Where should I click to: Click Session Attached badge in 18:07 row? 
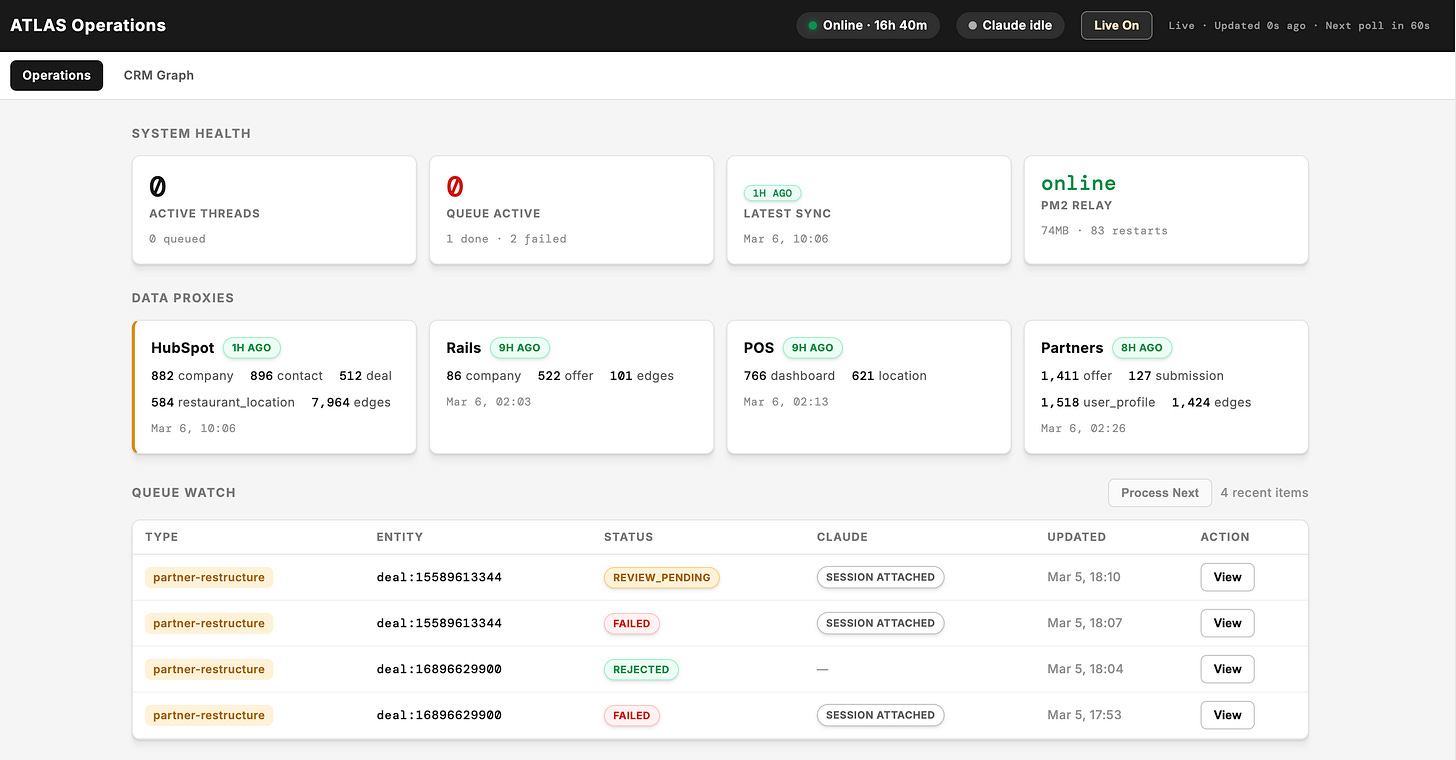880,623
